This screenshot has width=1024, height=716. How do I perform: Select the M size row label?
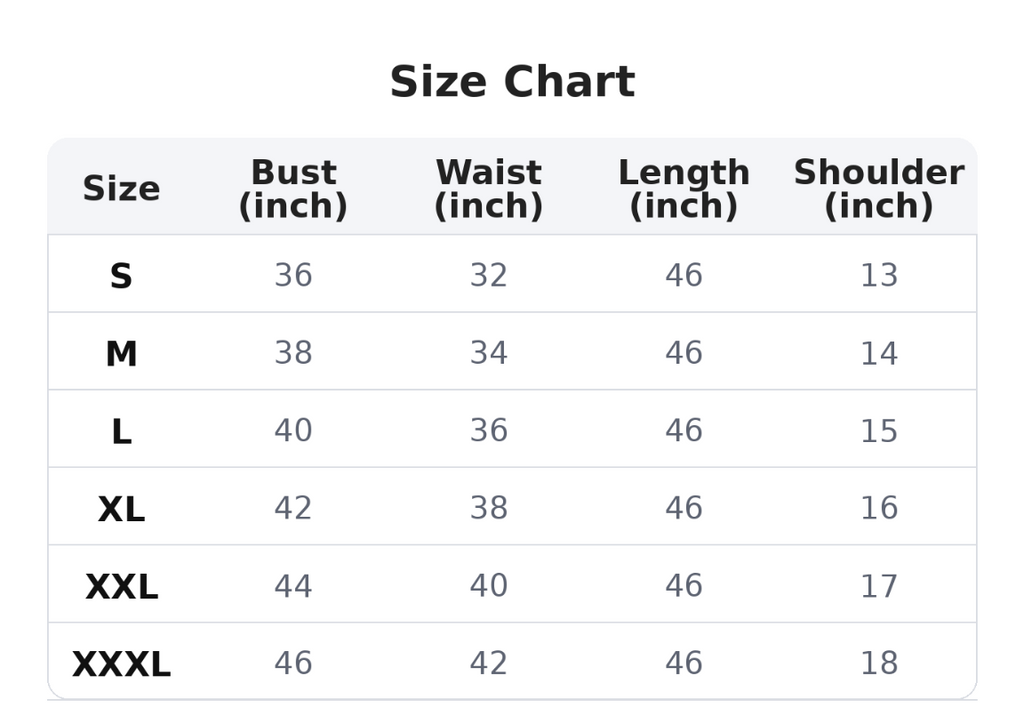[121, 353]
